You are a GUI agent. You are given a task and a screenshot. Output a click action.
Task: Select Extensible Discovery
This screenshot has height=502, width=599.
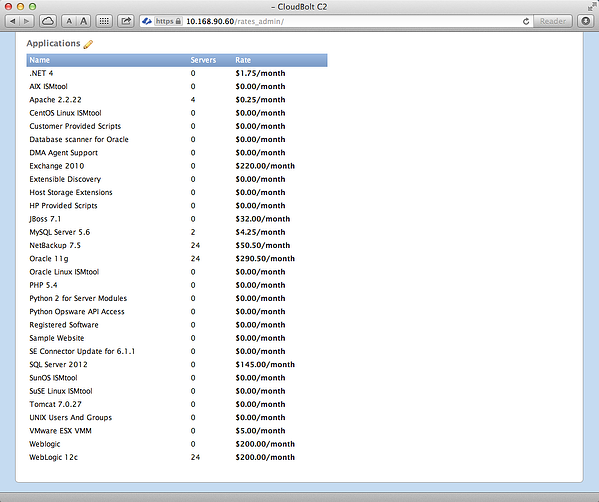click(65, 179)
